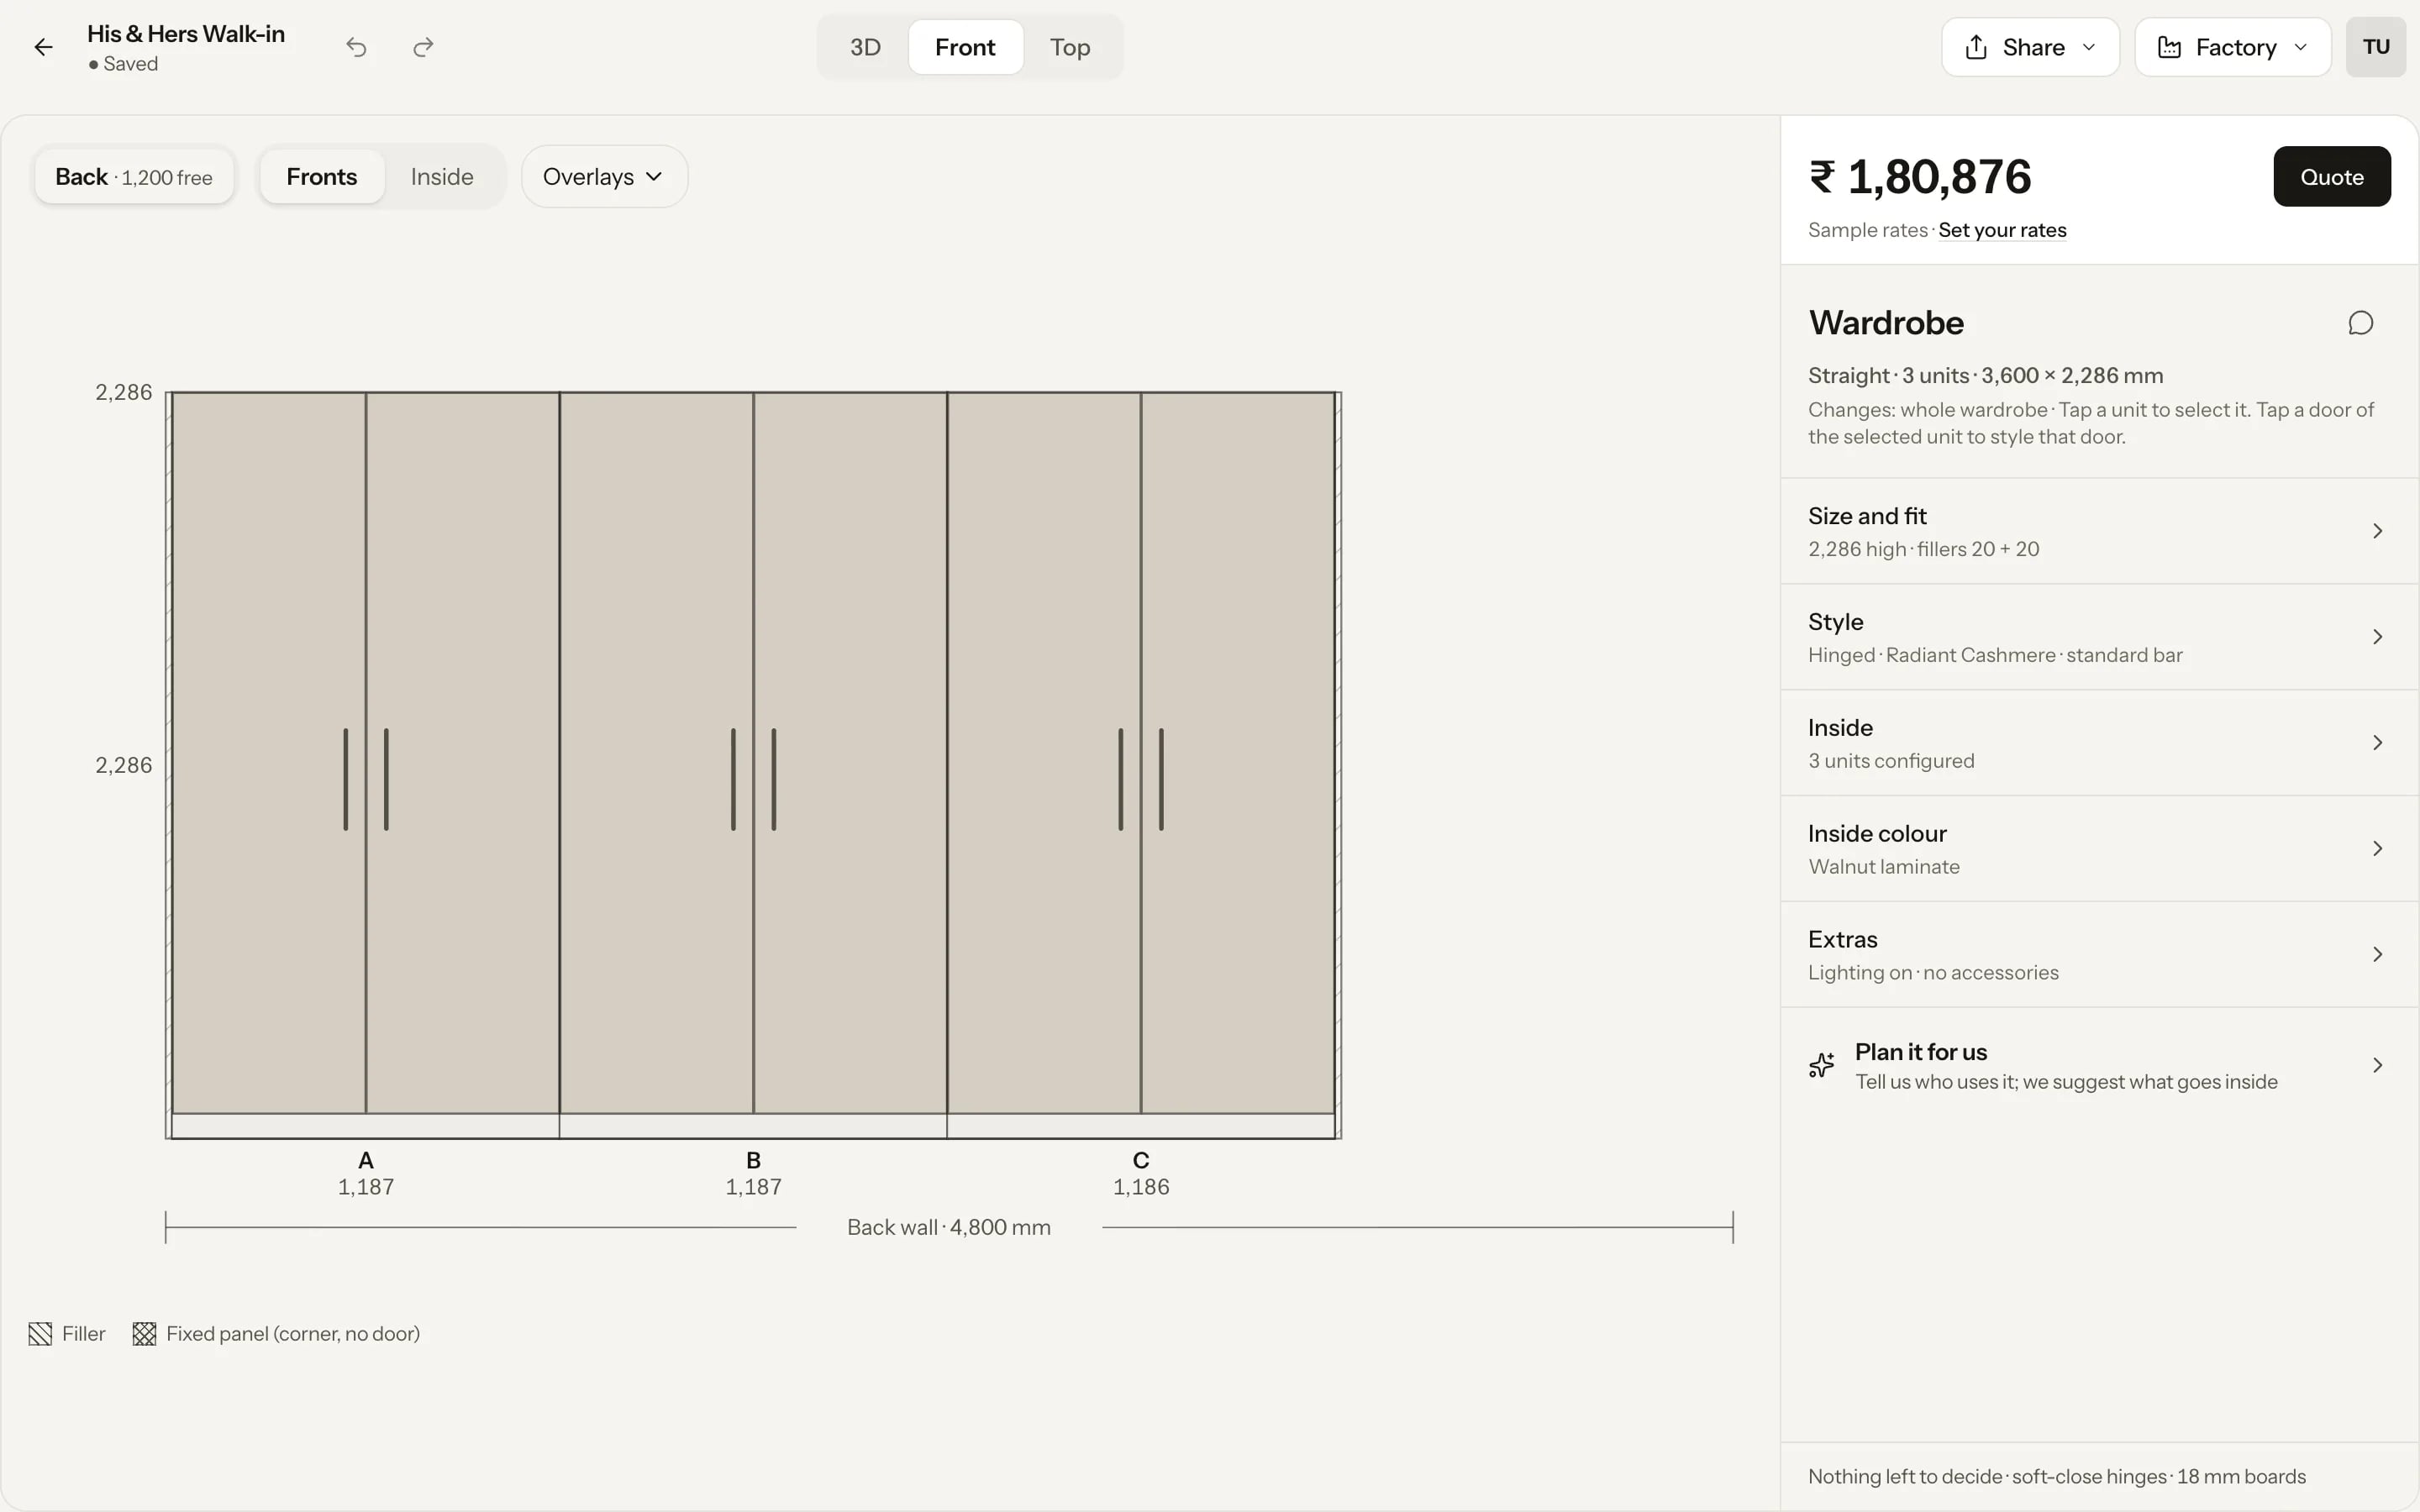Screen dimensions: 2420x1512
Task: Click the Quote button
Action: coord(2332,177)
